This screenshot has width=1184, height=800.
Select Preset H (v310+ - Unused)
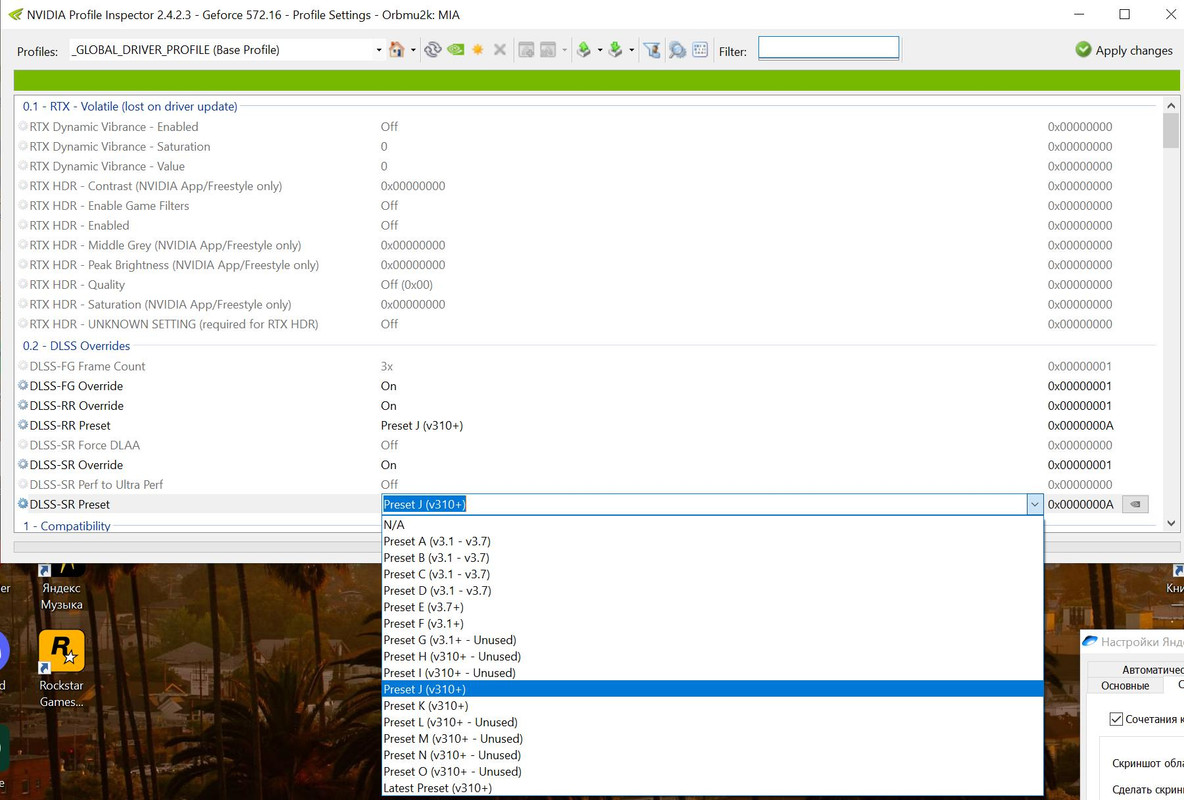pyautogui.click(x=713, y=656)
